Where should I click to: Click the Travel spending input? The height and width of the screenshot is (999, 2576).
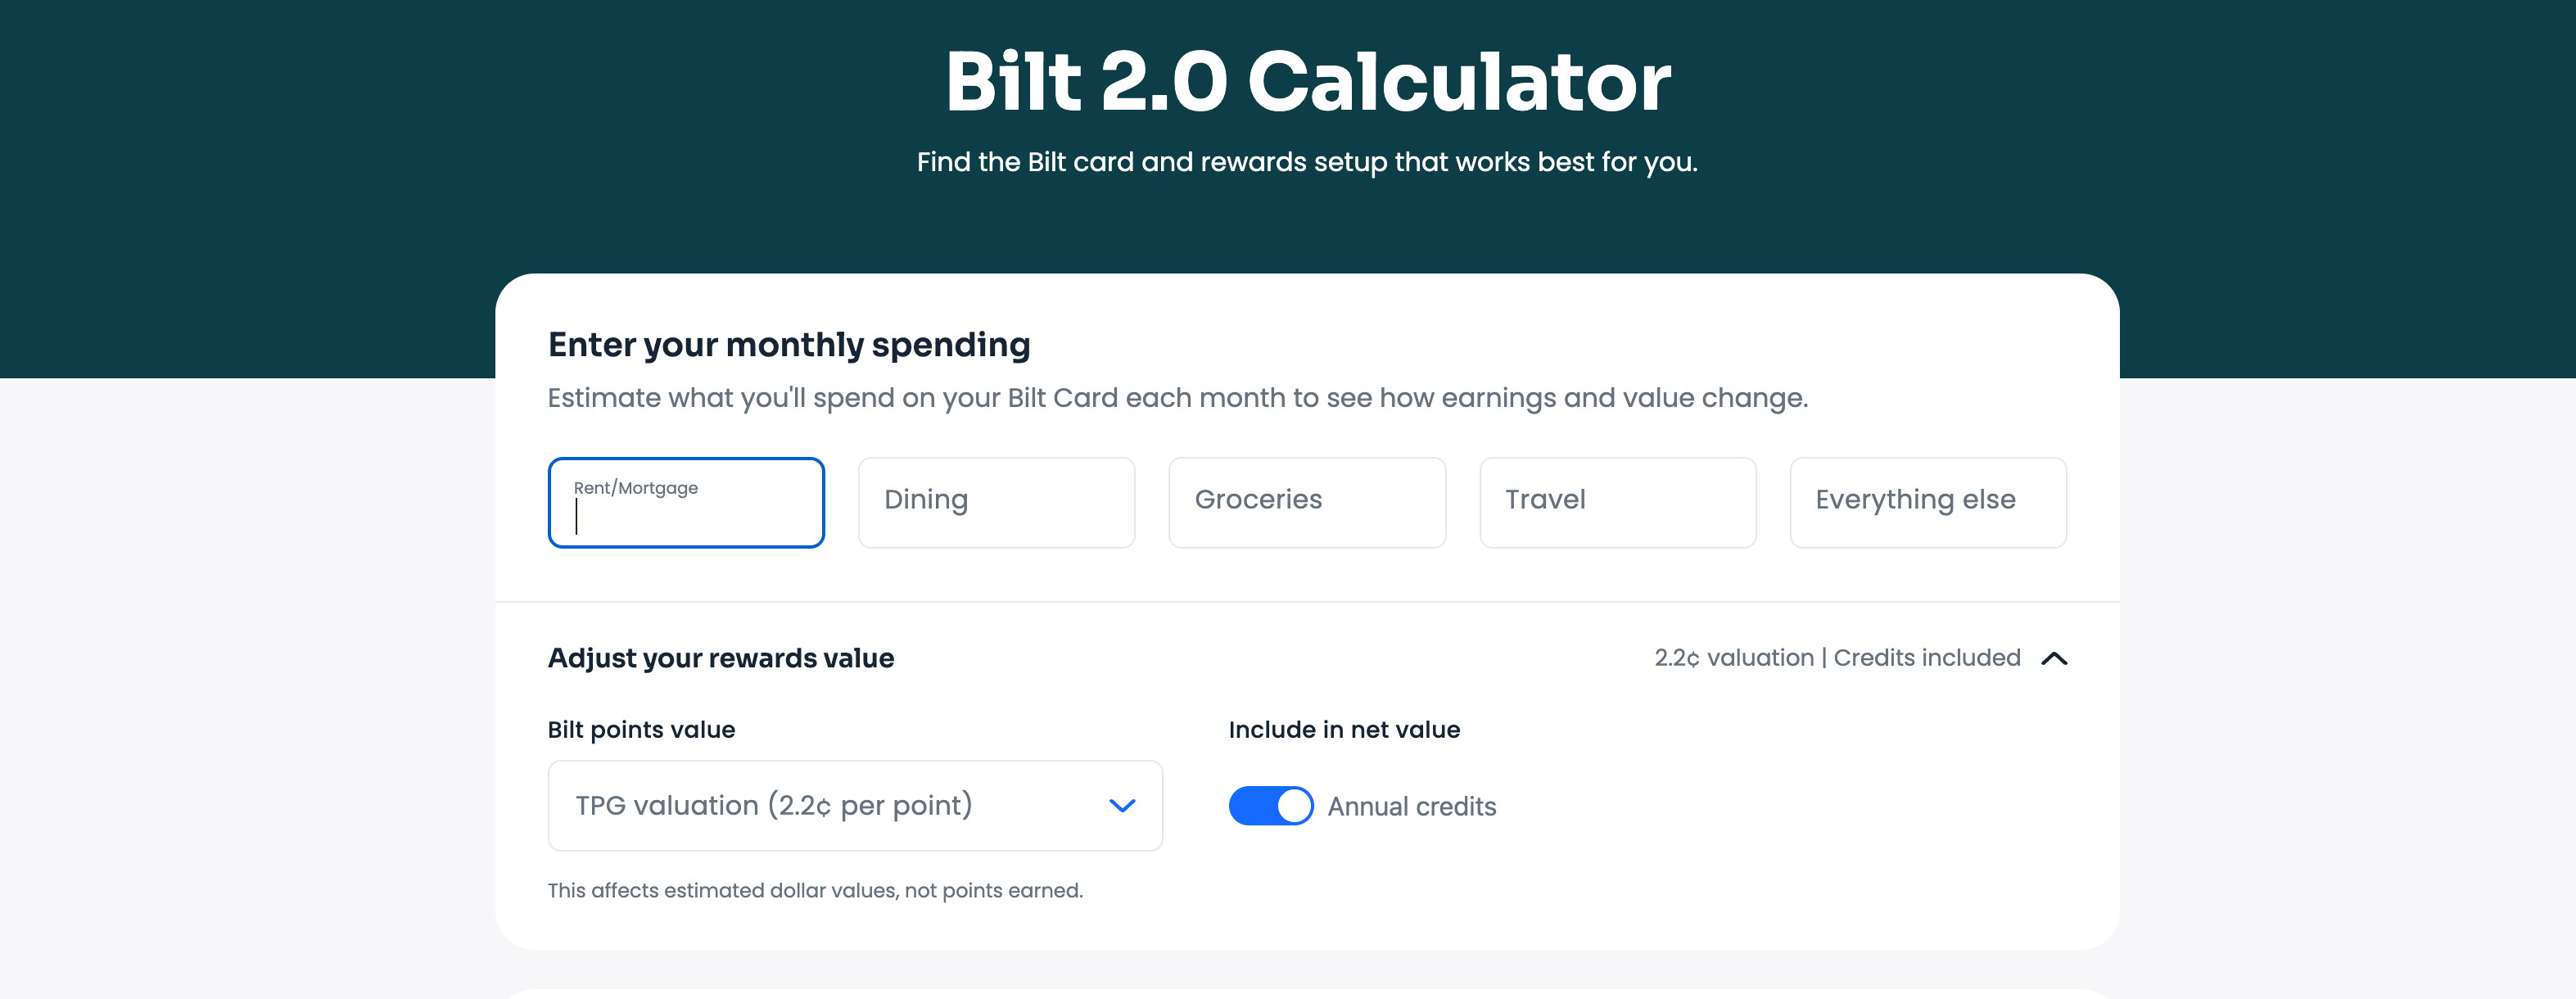click(x=1618, y=502)
